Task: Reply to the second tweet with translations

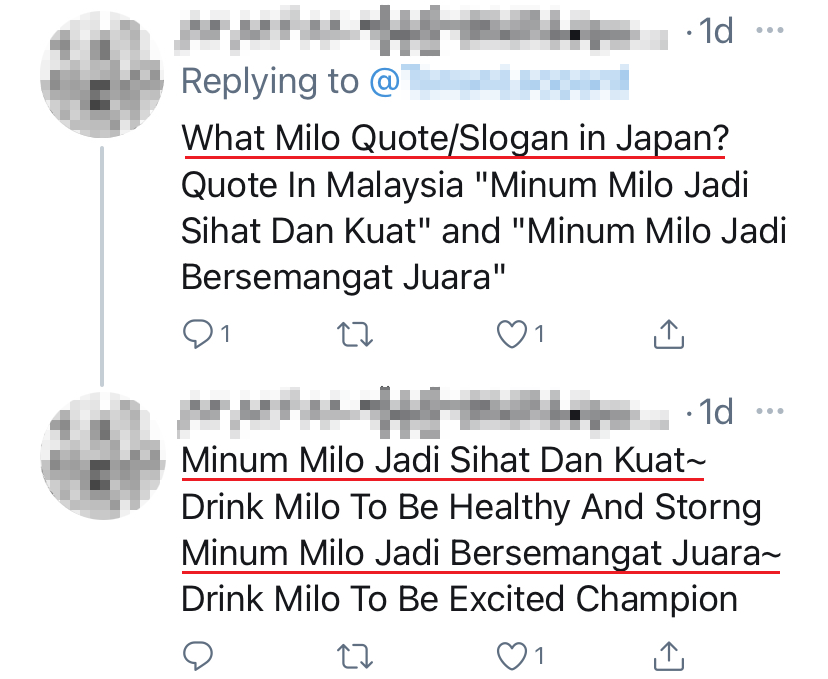Action: 198,656
